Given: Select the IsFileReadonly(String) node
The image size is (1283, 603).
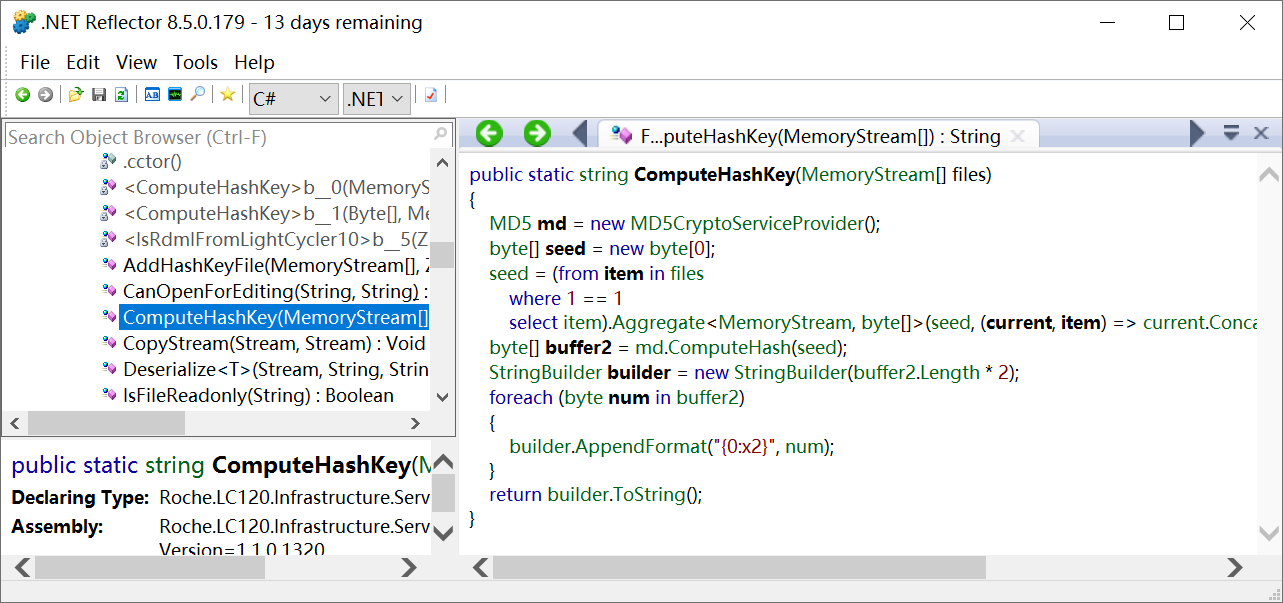Looking at the screenshot, I should (258, 395).
